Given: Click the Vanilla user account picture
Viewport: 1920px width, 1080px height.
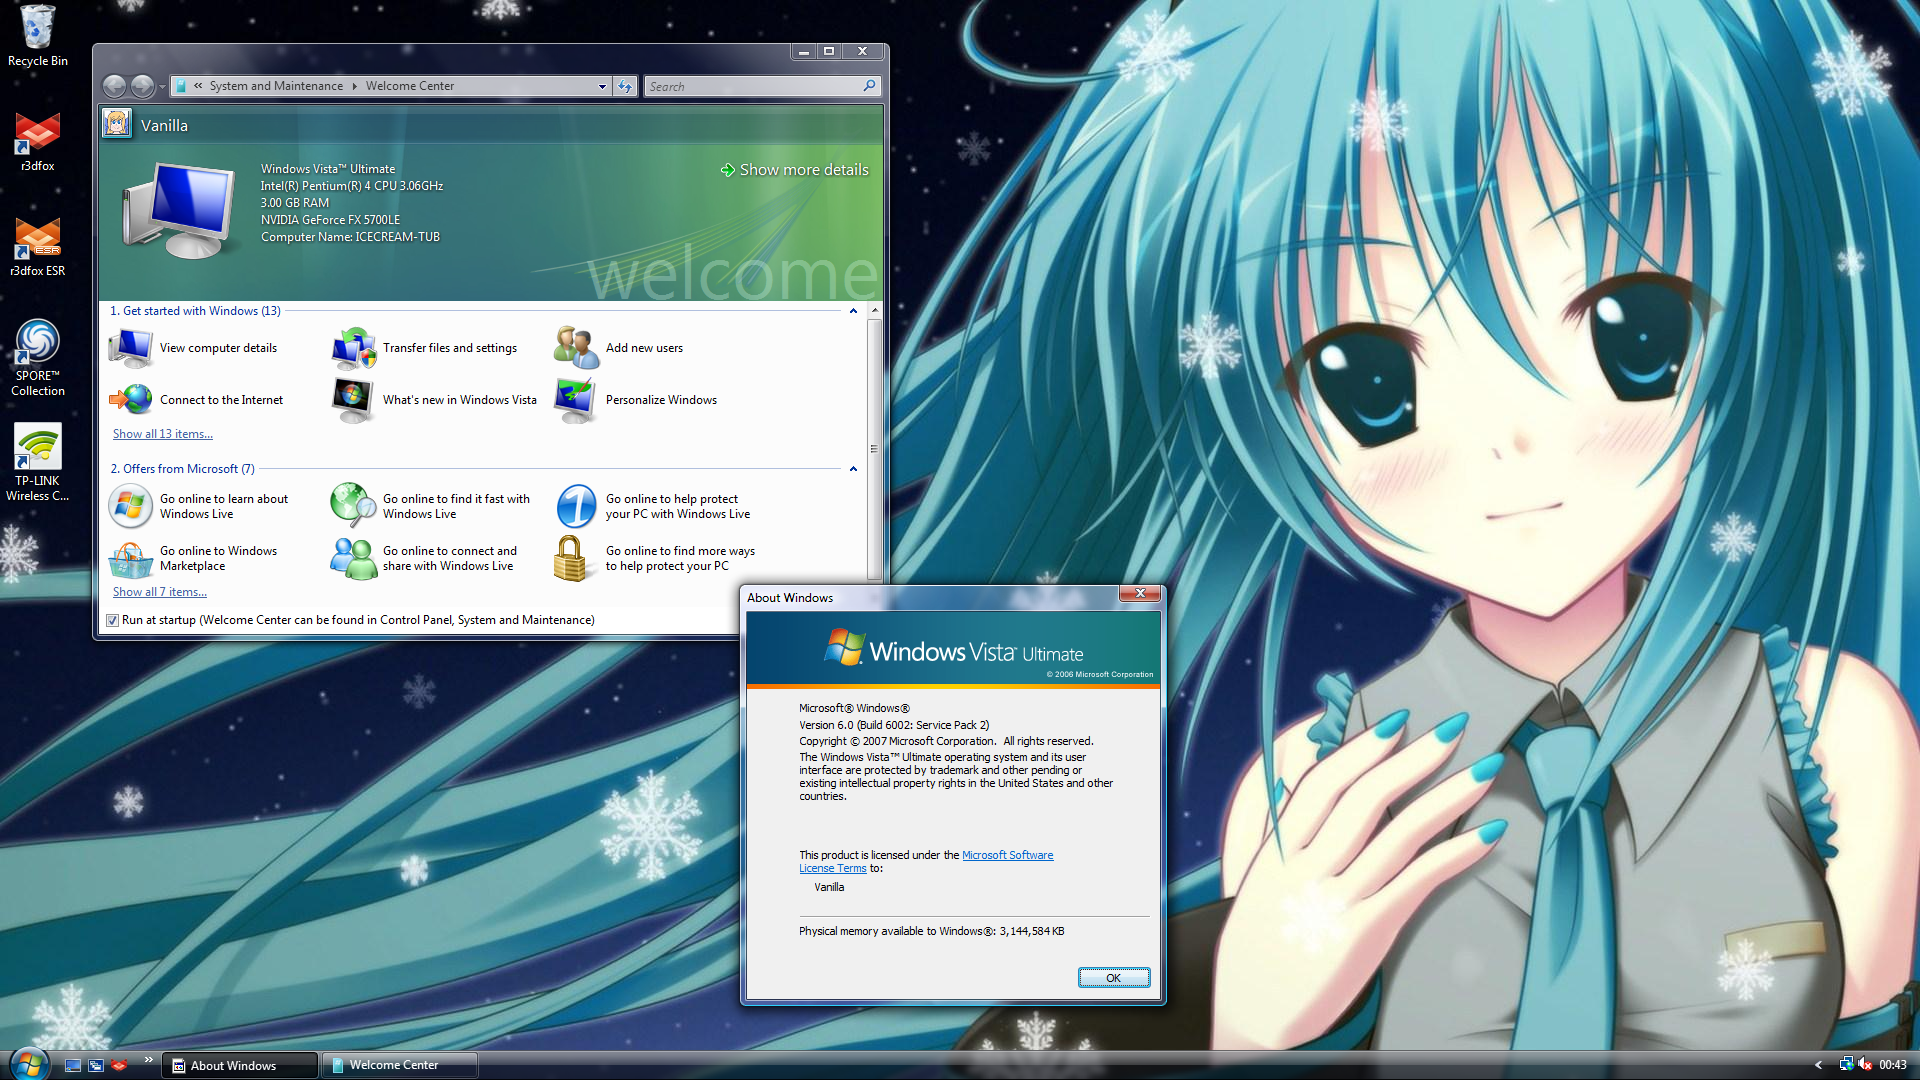Looking at the screenshot, I should (117, 124).
